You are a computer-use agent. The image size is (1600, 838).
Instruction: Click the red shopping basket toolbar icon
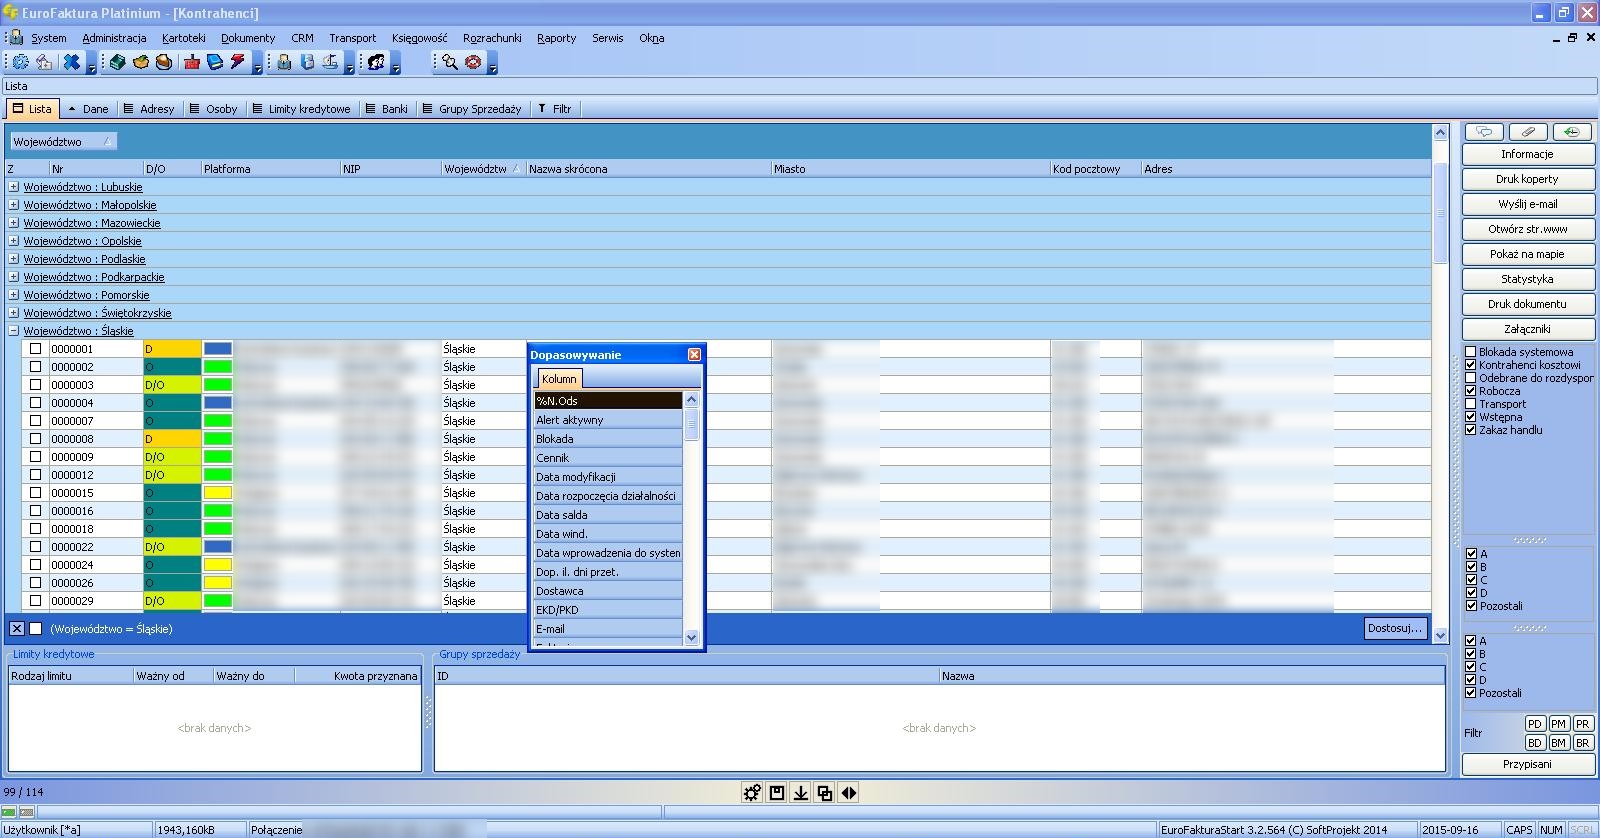(x=192, y=62)
